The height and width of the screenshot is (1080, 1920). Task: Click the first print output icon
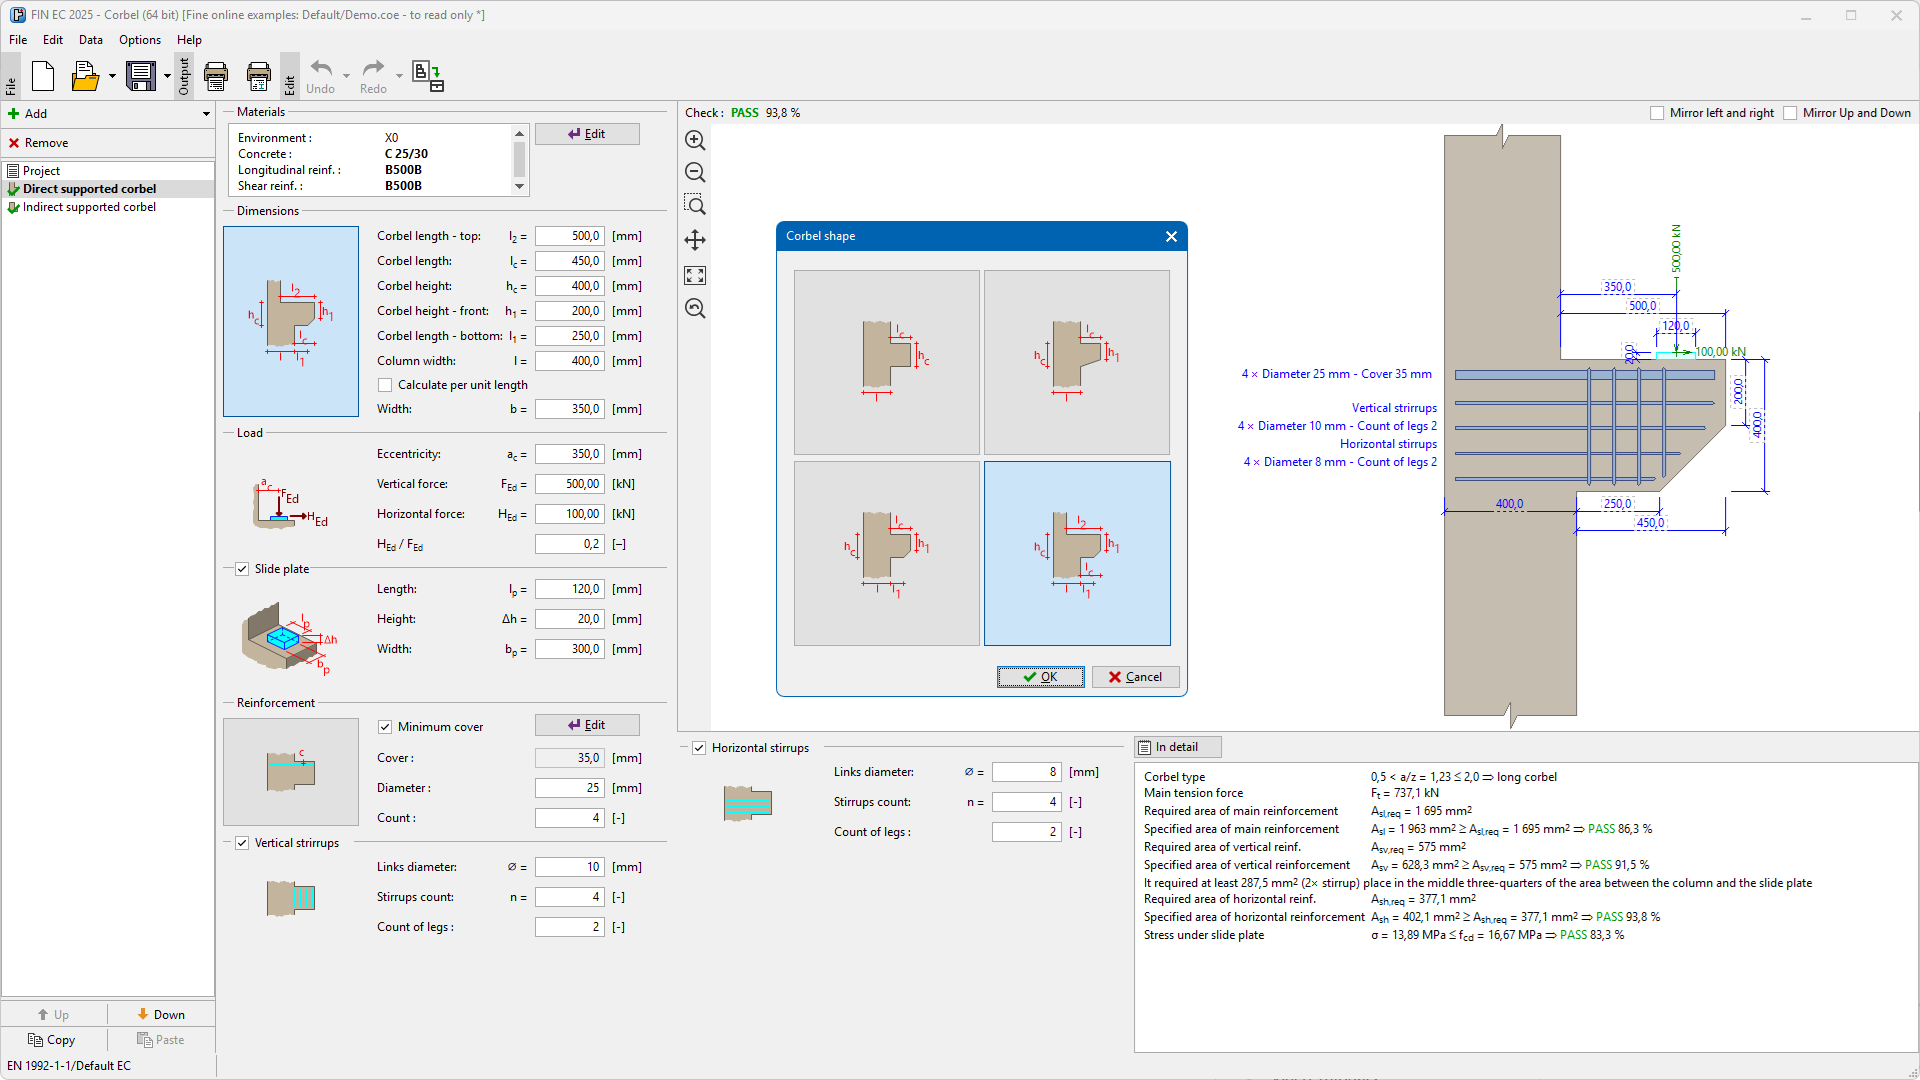click(216, 76)
